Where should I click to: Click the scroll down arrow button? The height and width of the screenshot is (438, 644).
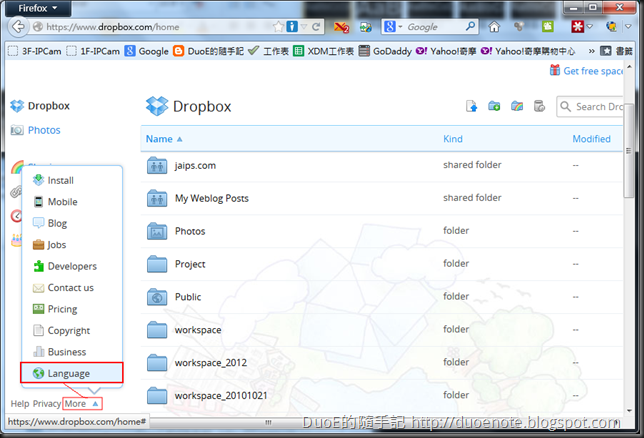click(629, 410)
